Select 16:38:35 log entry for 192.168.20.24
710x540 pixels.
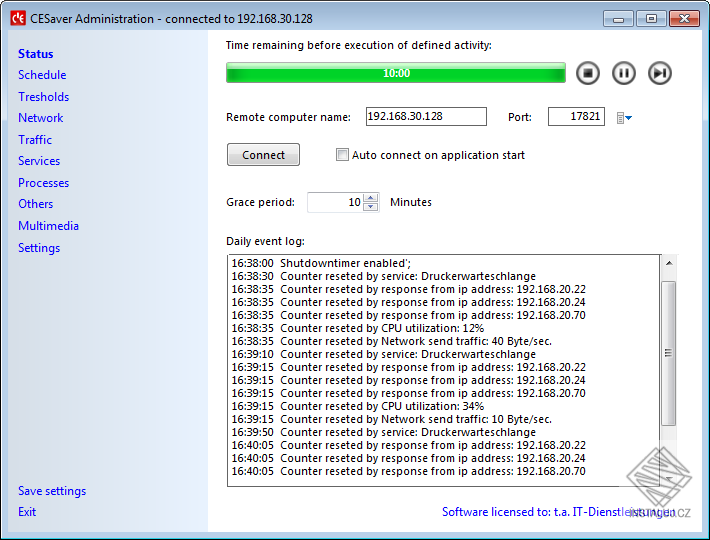(408, 302)
